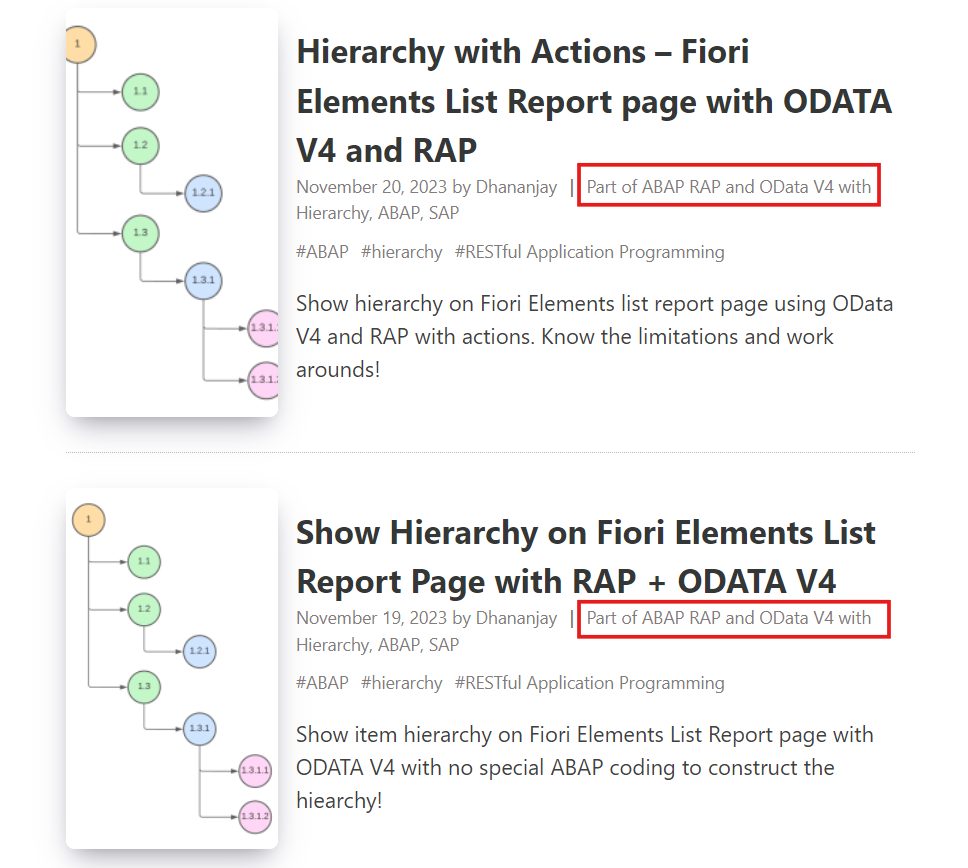Screen dimensions: 968x868
Task: Select #RESTful Application Programming tag in first post
Action: pos(590,252)
